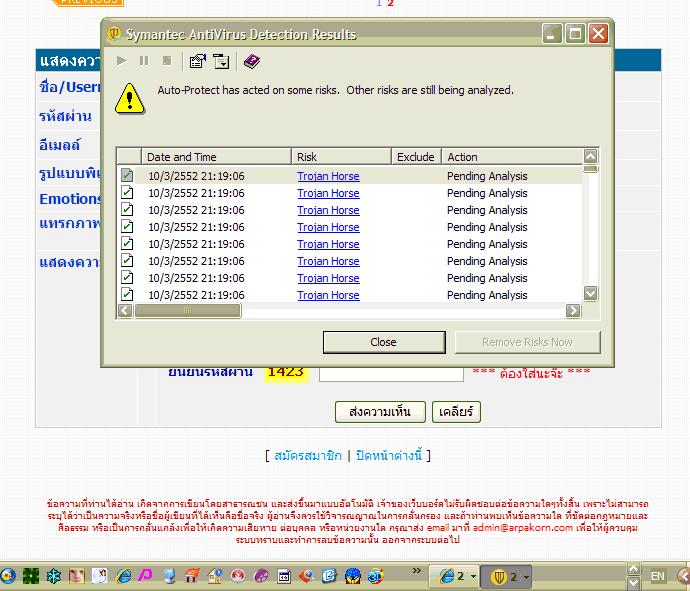Image resolution: width=690 pixels, height=591 pixels.
Task: Click the admin@arpakorn.com email text
Action: coord(522,527)
